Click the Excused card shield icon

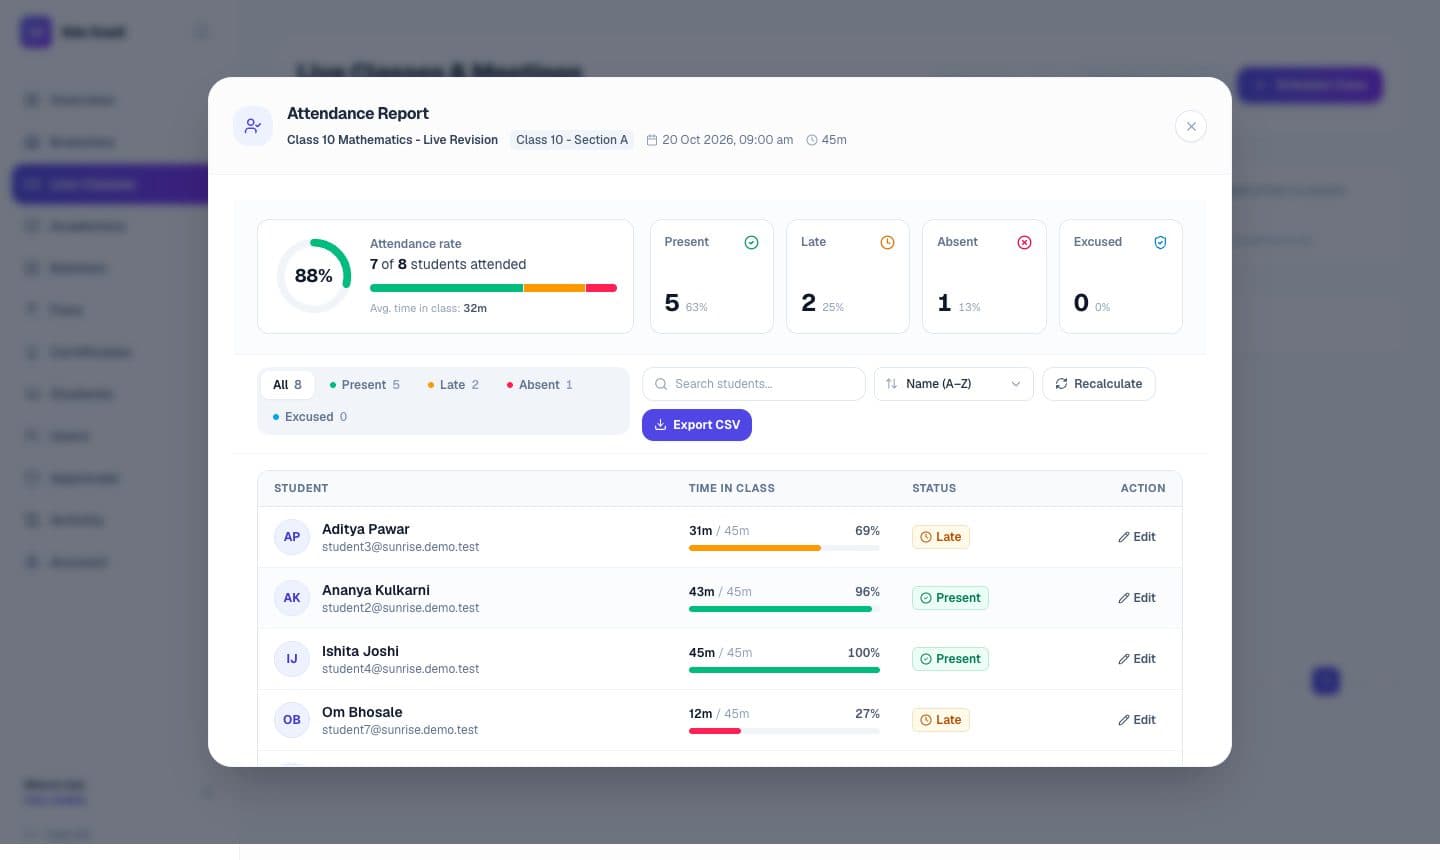1160,242
